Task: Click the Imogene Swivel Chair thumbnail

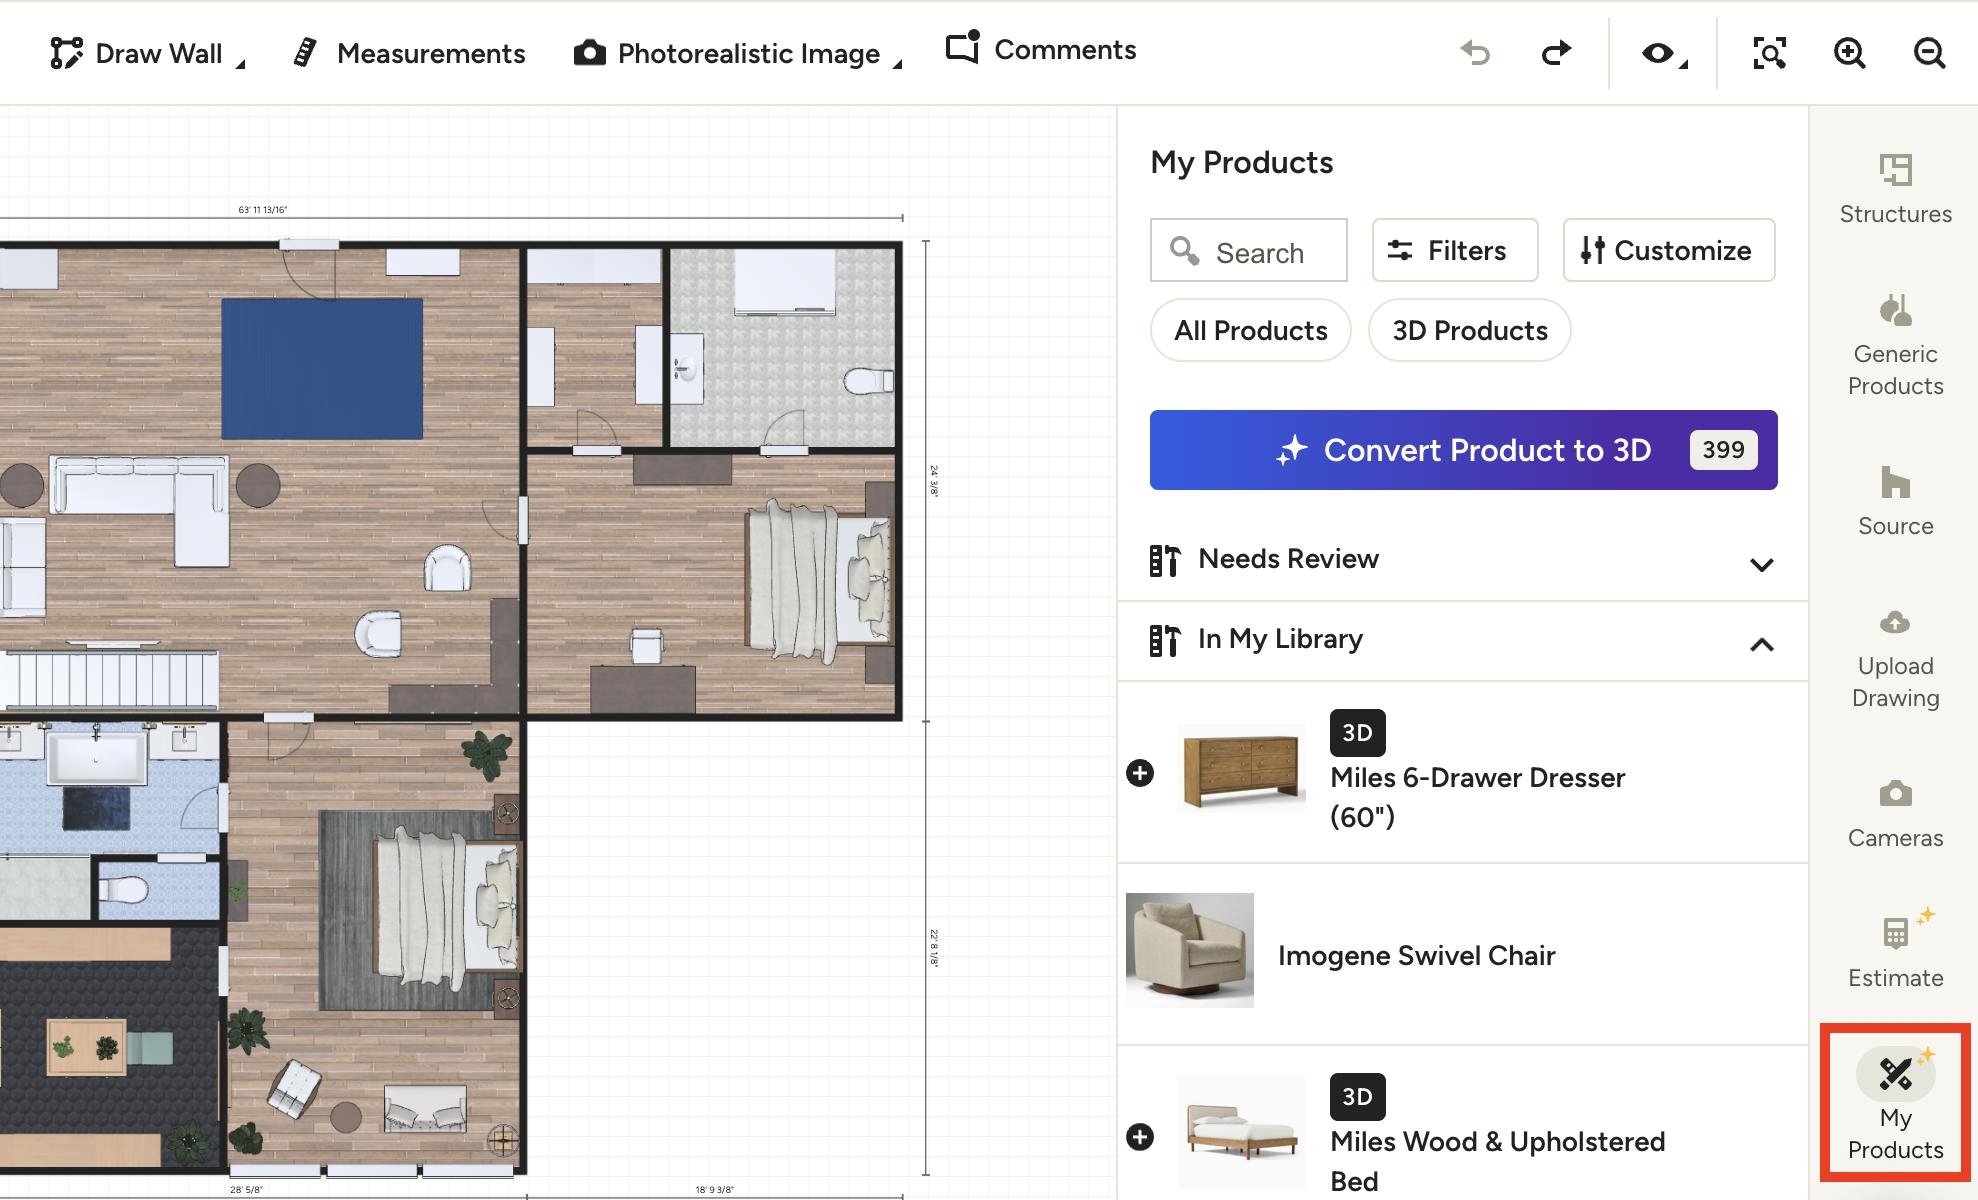Action: [1190, 950]
